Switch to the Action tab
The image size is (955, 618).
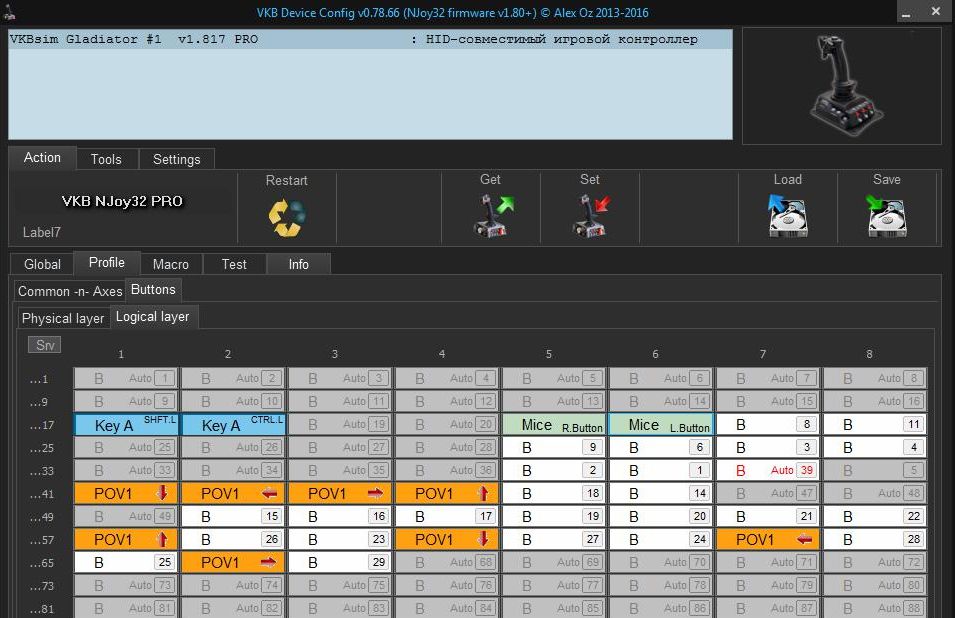coord(42,158)
